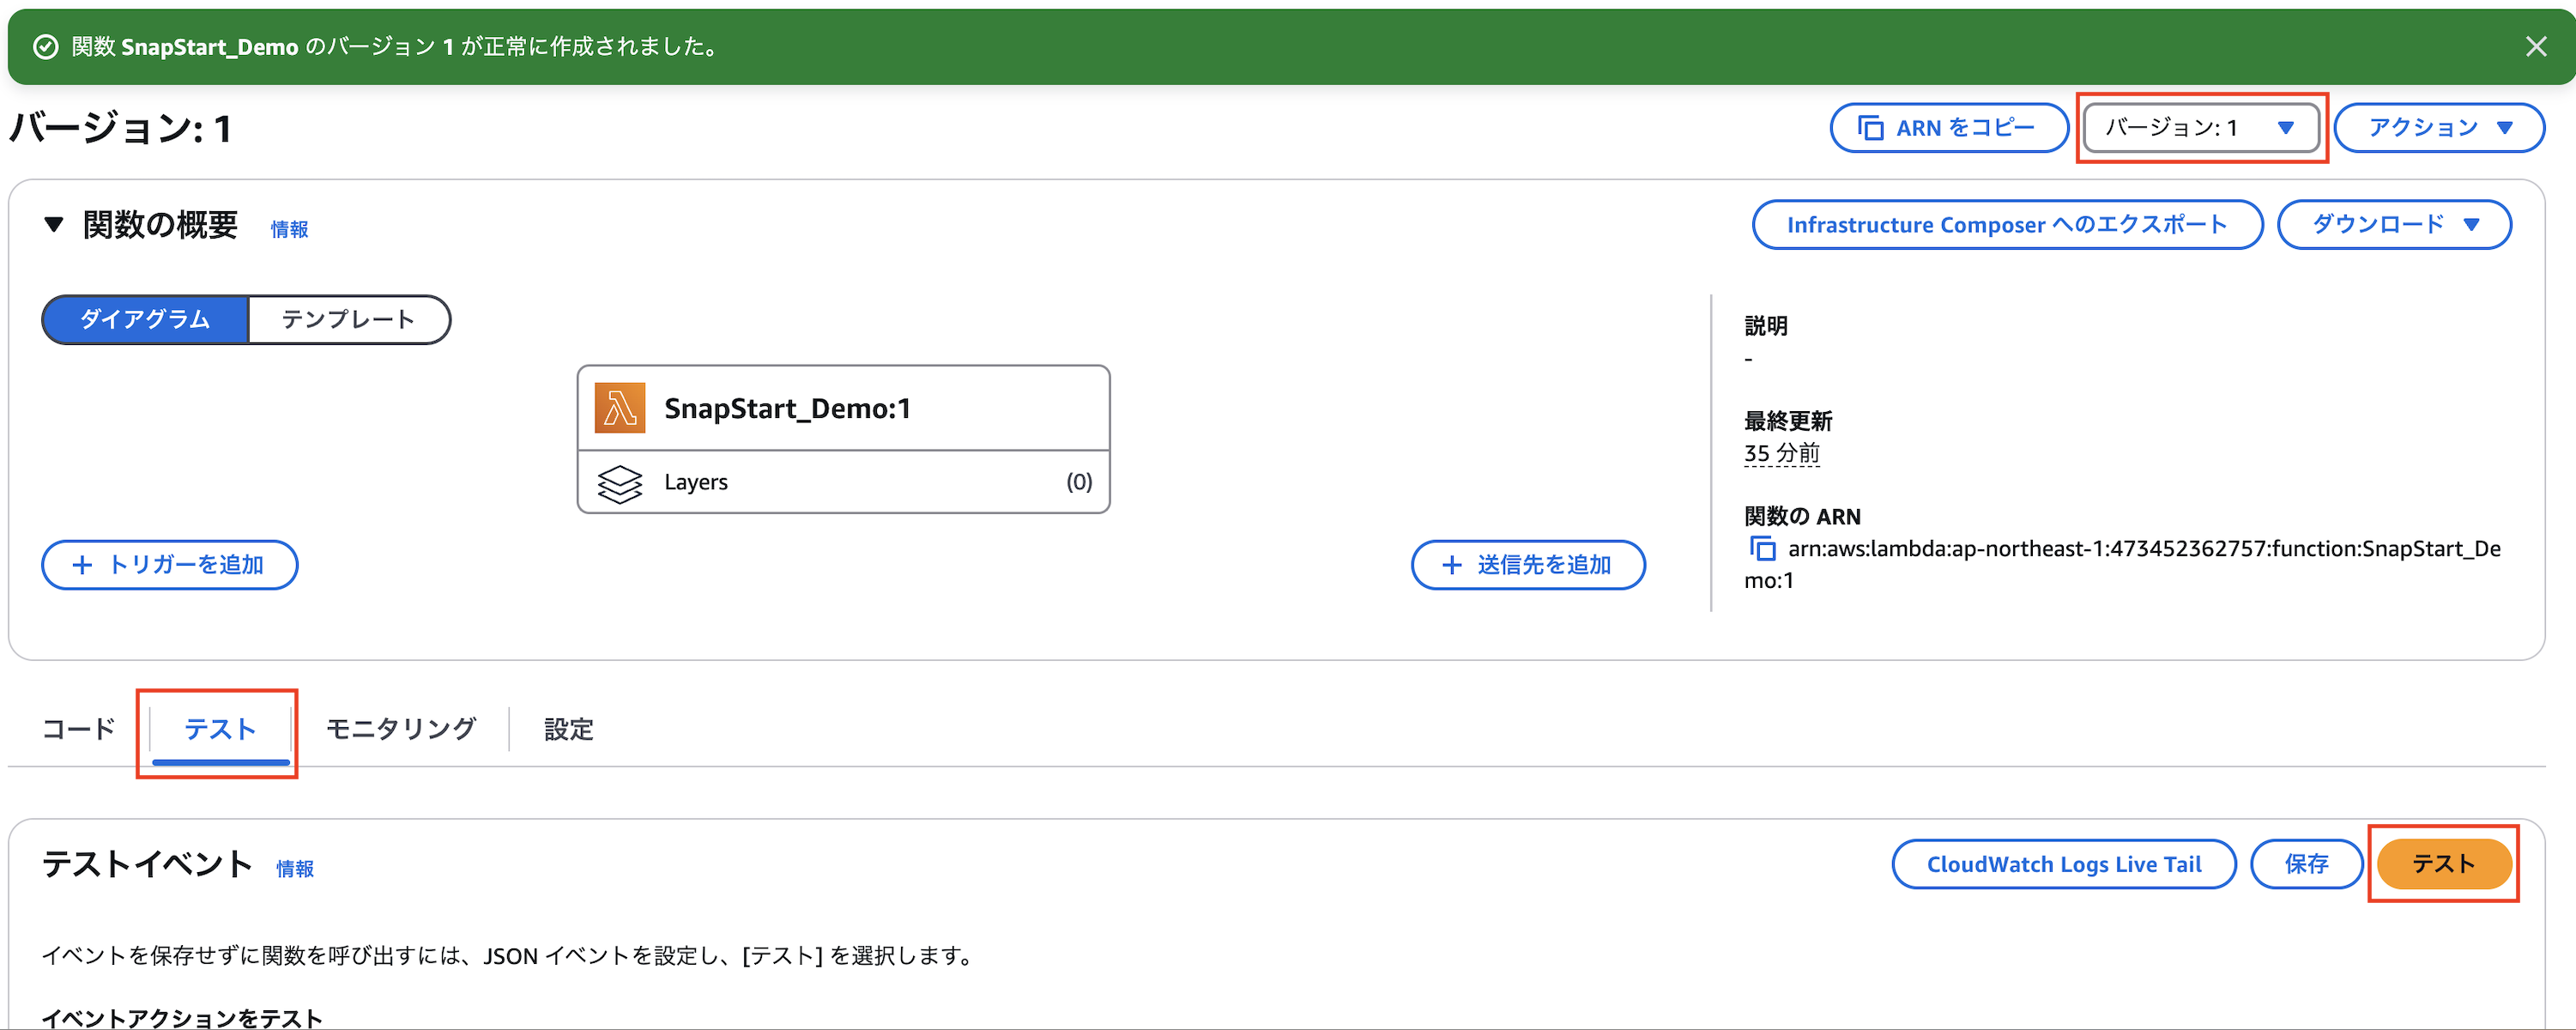Dismiss the success notification banner
The image size is (2576, 1030).
pos(2537,46)
